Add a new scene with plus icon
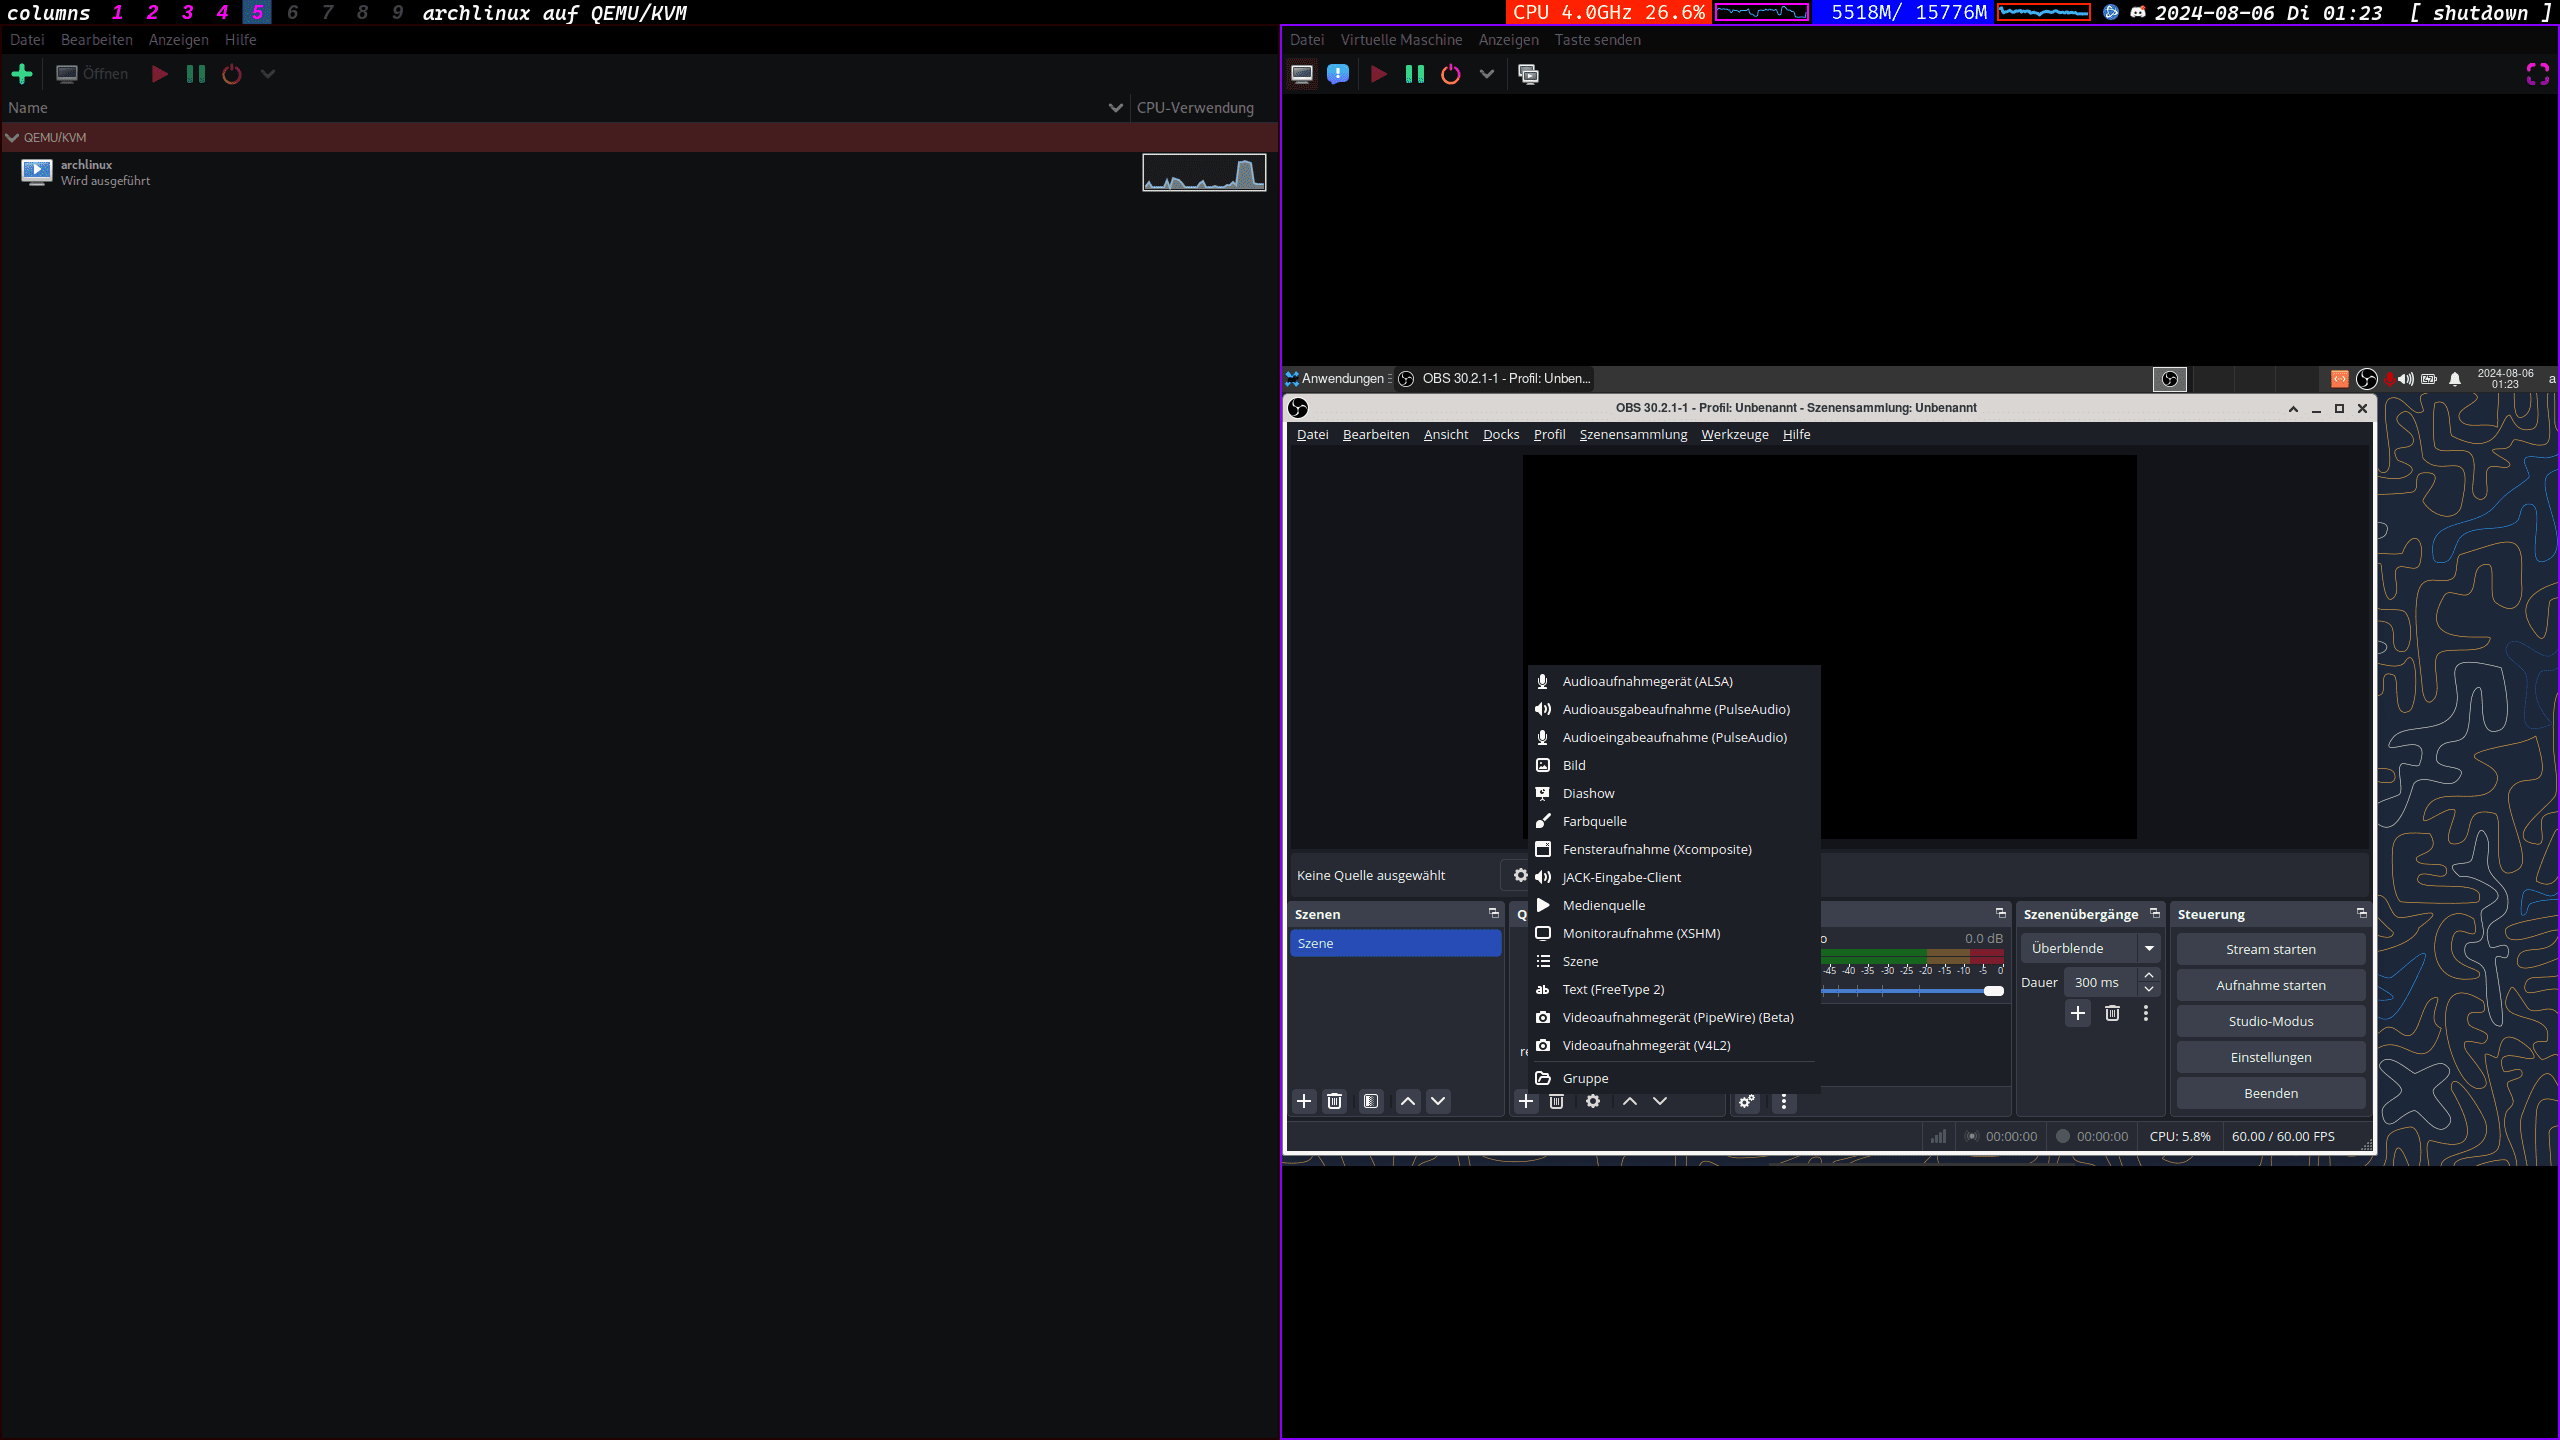This screenshot has height=1440, width=2560. [1304, 1101]
